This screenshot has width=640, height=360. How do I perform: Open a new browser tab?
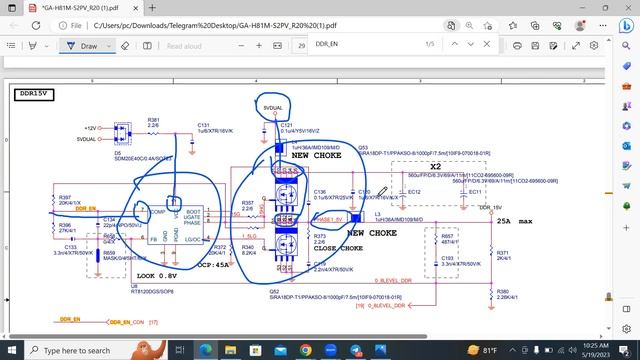[152, 8]
